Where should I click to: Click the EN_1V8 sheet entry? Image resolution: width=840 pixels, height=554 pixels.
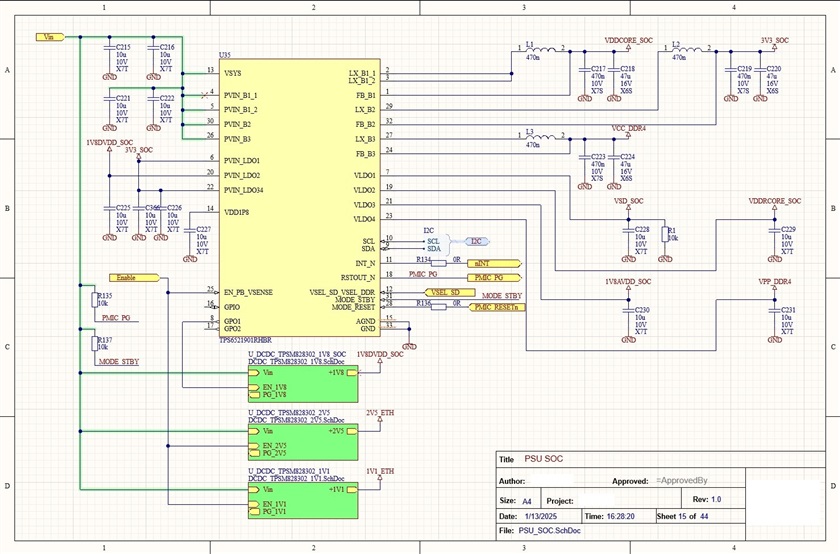coord(268,387)
